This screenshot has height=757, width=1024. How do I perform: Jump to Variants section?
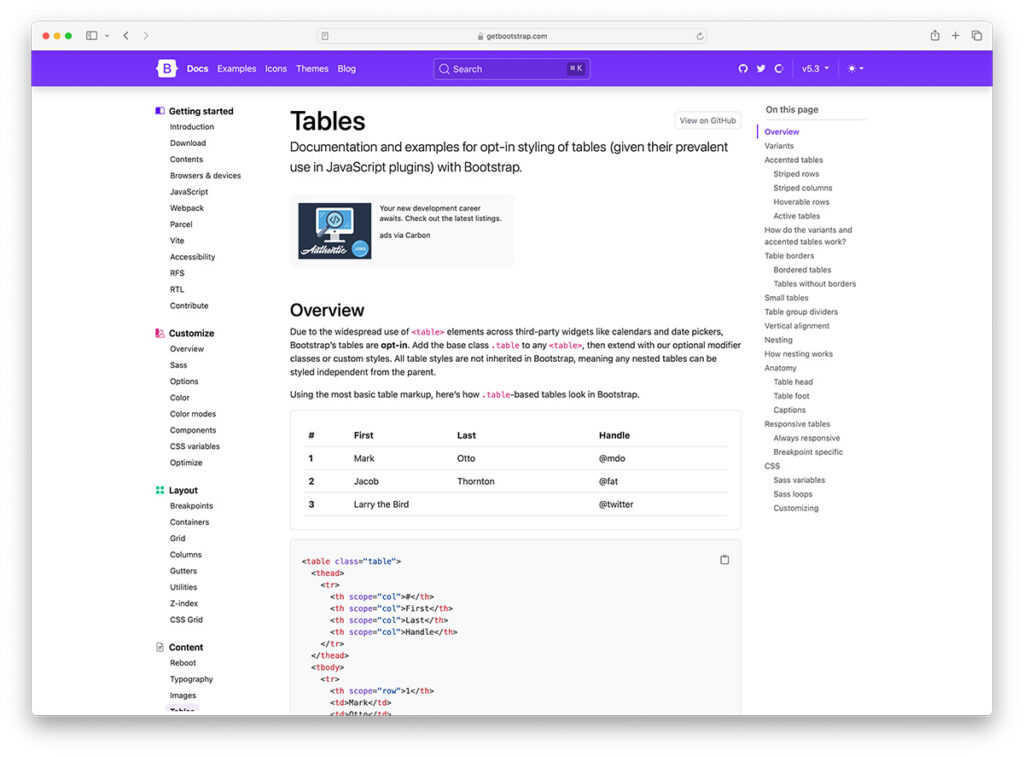(779, 146)
